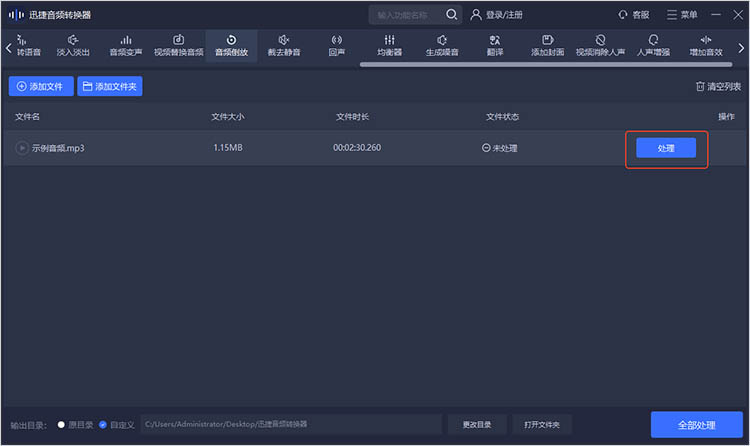
Task: Select the 添加封面 add cover tool
Action: pyautogui.click(x=547, y=46)
